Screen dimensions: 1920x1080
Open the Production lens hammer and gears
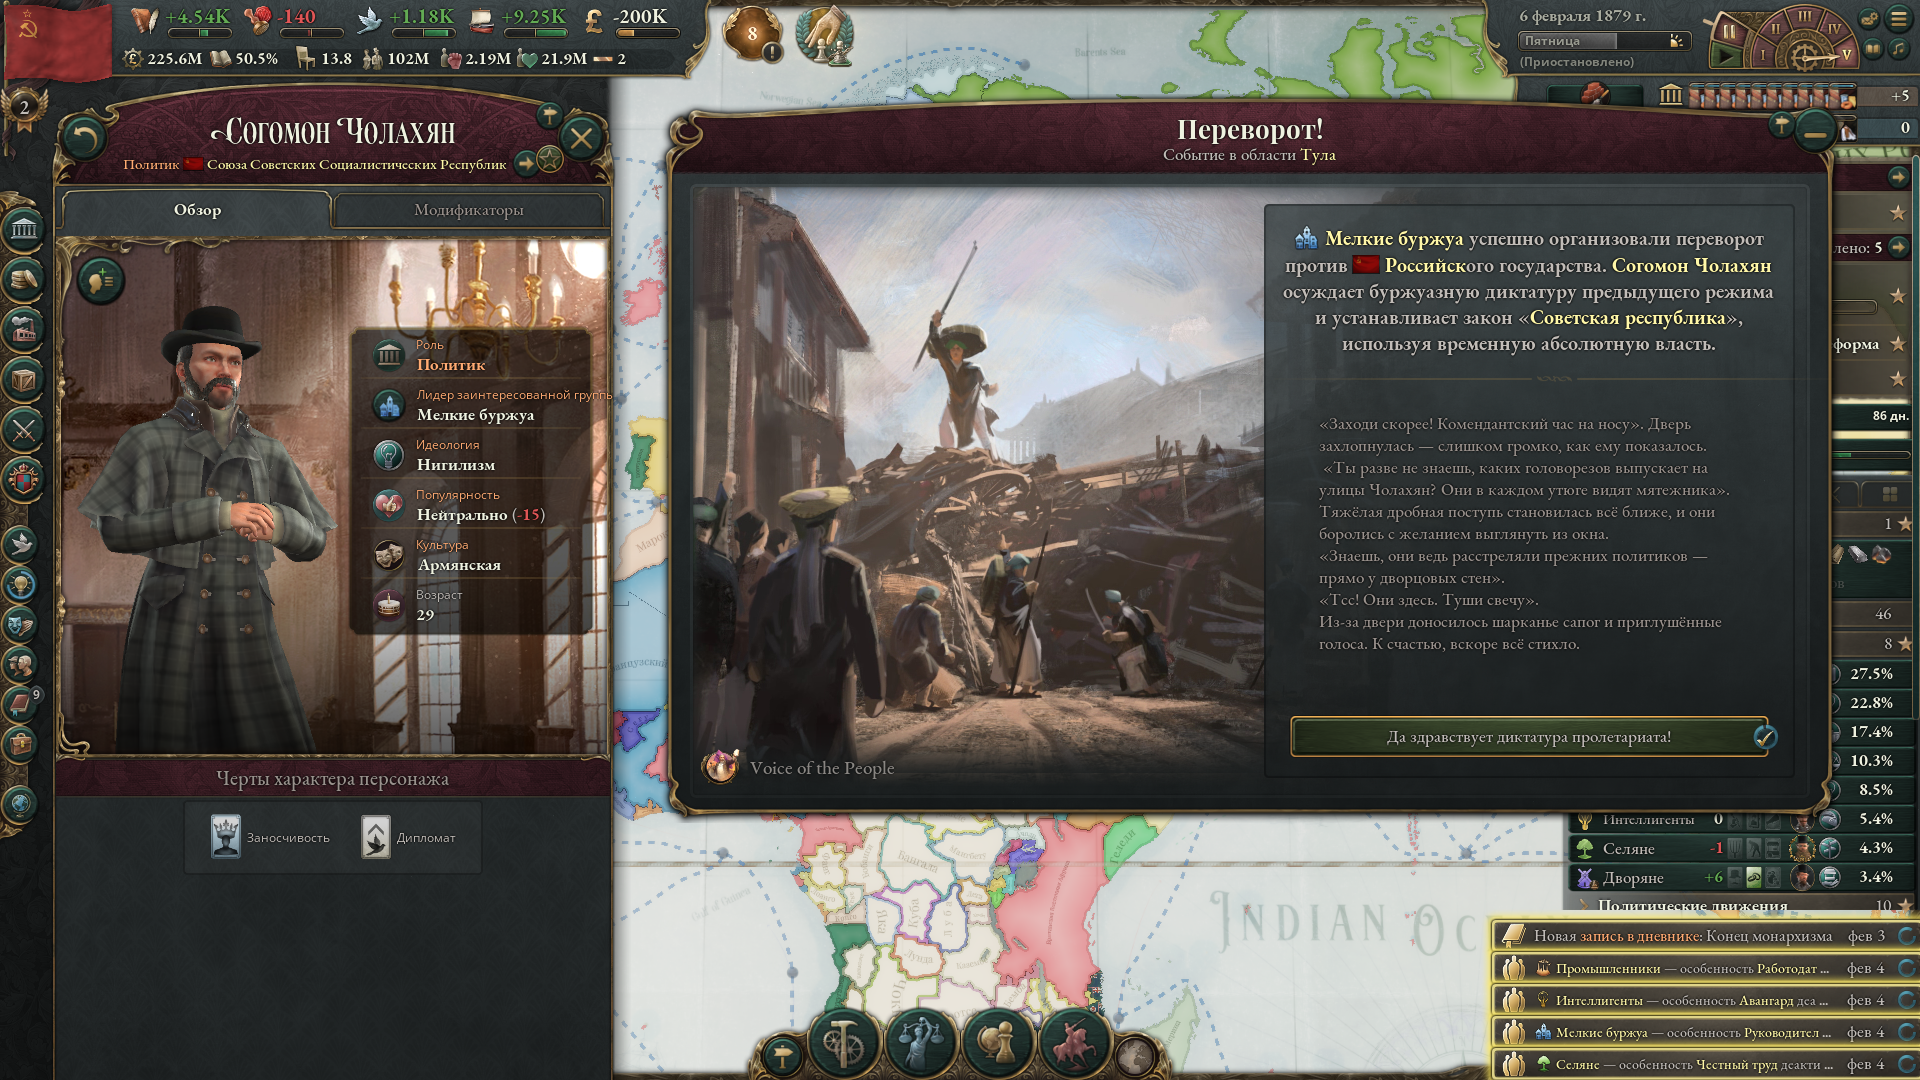pos(844,1042)
